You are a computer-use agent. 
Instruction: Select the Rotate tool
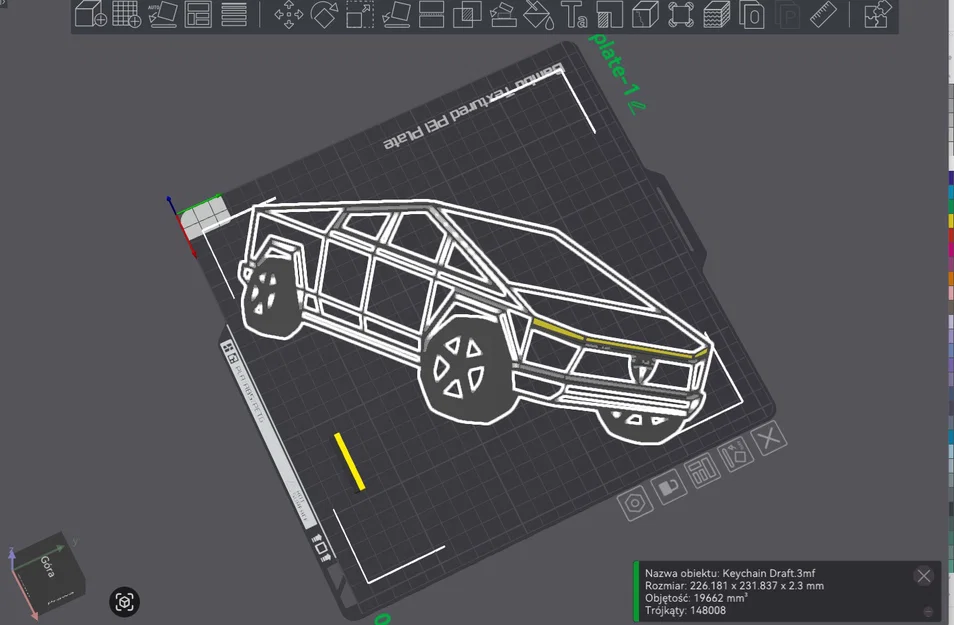click(324, 14)
